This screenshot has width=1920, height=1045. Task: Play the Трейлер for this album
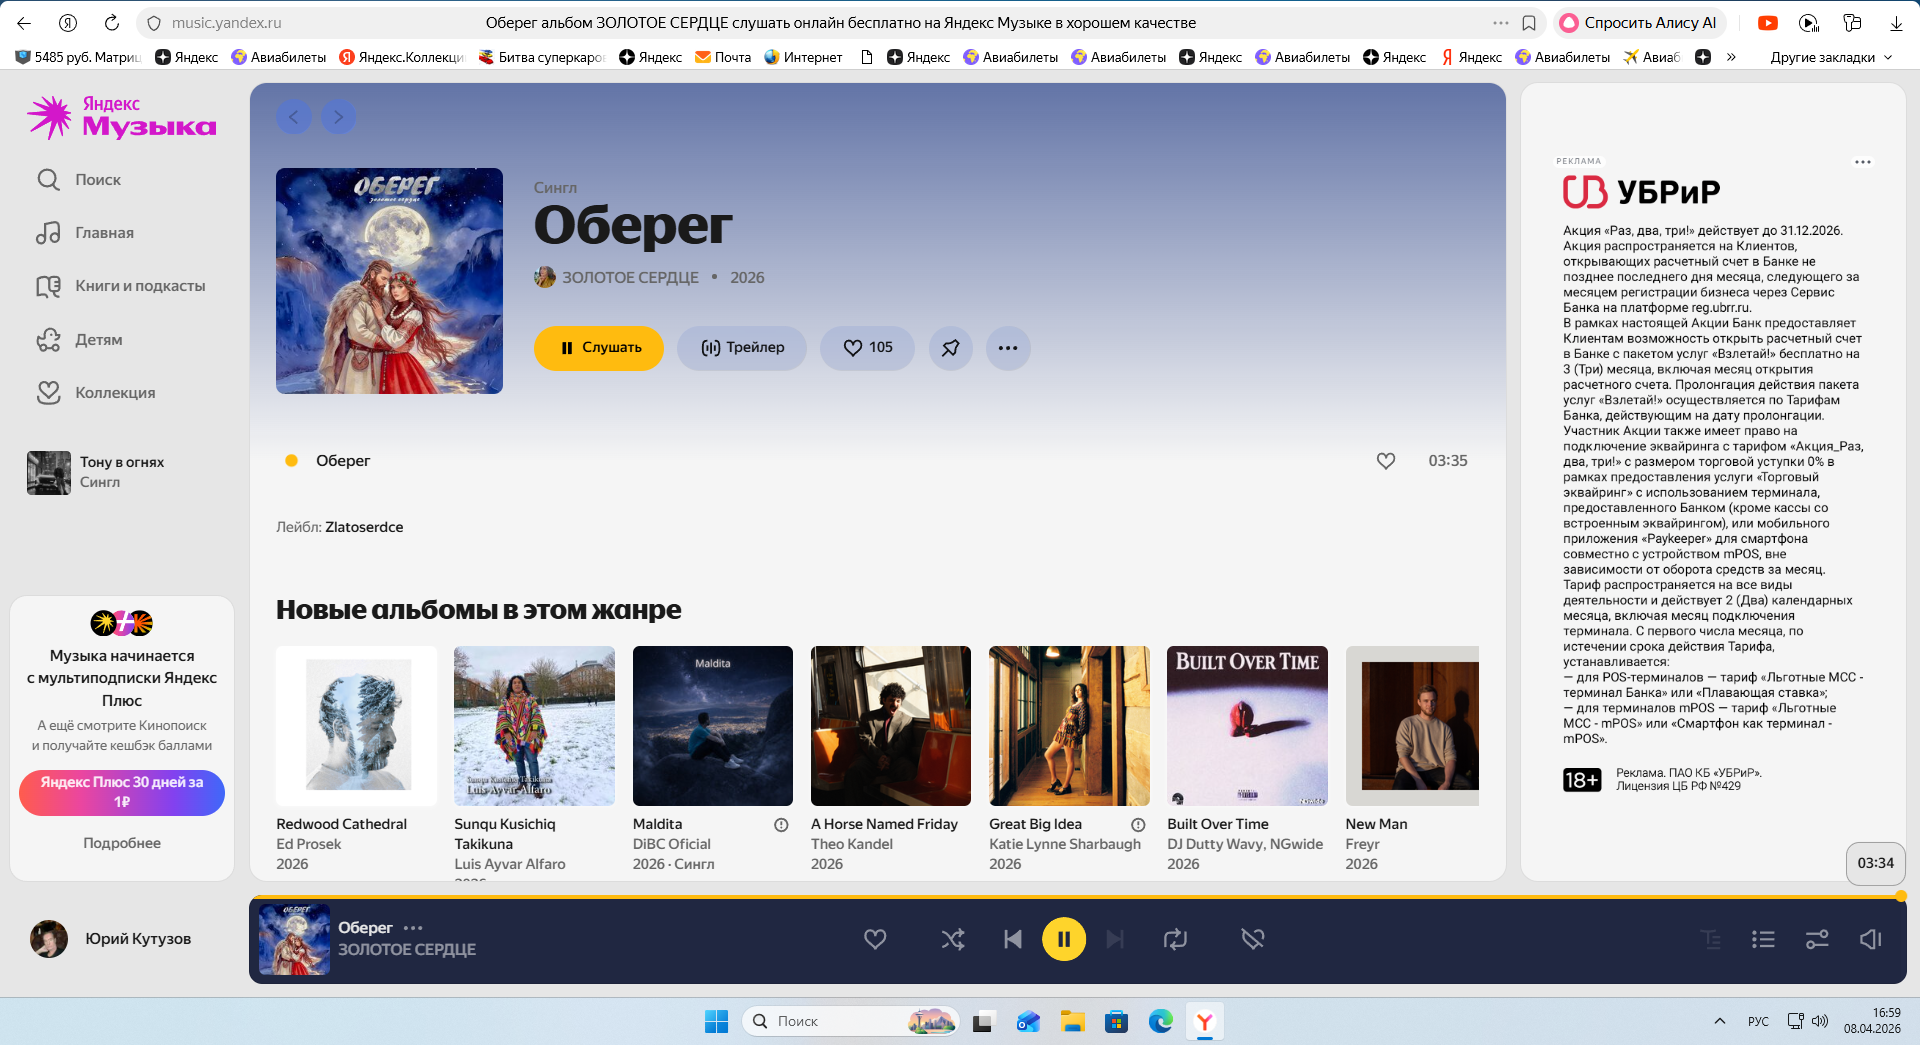[742, 348]
